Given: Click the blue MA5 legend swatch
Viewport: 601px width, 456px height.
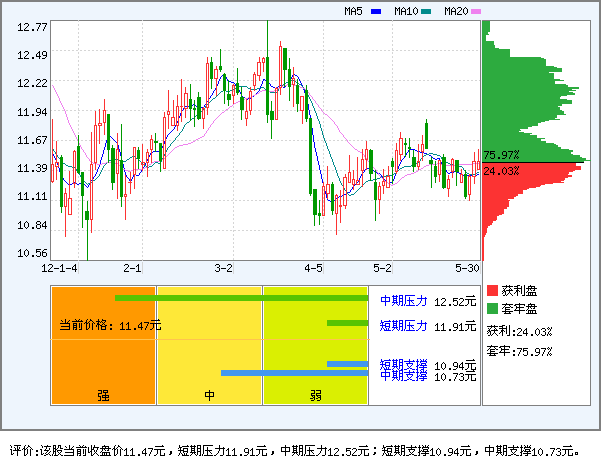Looking at the screenshot, I should [x=375, y=12].
